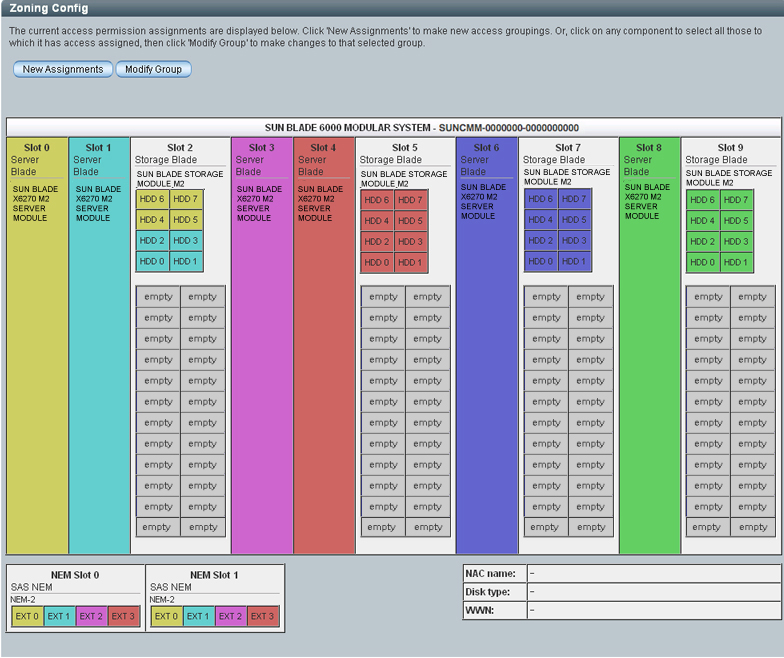
Task: Select HDD 5 in Slot 2 storage blade
Action: pyautogui.click(x=186, y=220)
